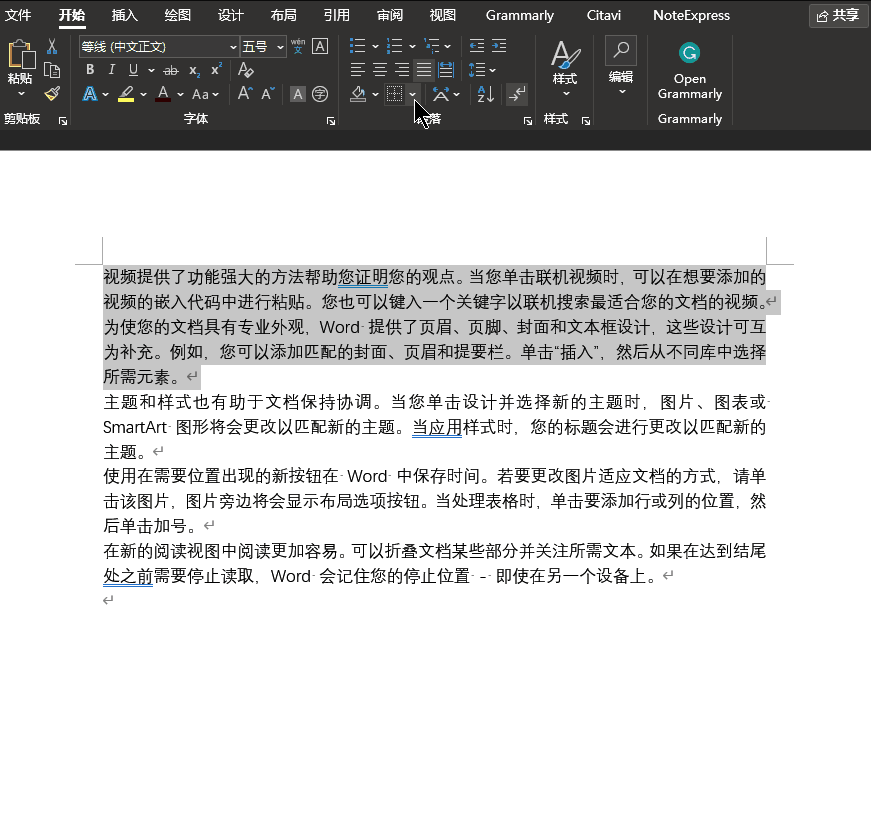The width and height of the screenshot is (871, 824).
Task: Decrease paragraph indent
Action: click(477, 46)
